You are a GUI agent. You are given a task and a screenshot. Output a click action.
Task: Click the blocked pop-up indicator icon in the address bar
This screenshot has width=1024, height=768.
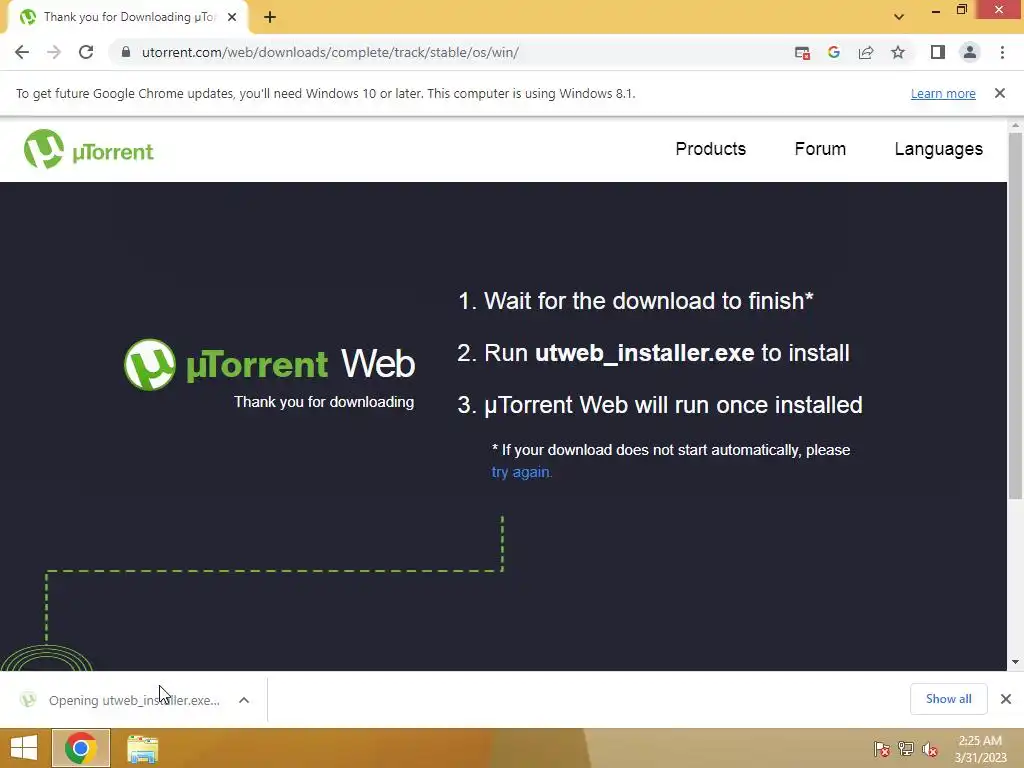[x=802, y=53]
